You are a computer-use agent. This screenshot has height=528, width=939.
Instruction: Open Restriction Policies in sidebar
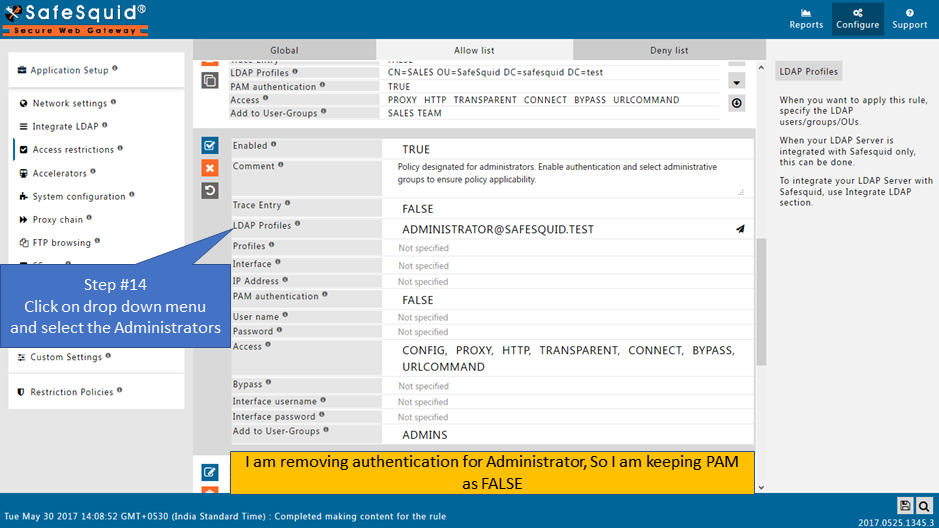[x=71, y=392]
